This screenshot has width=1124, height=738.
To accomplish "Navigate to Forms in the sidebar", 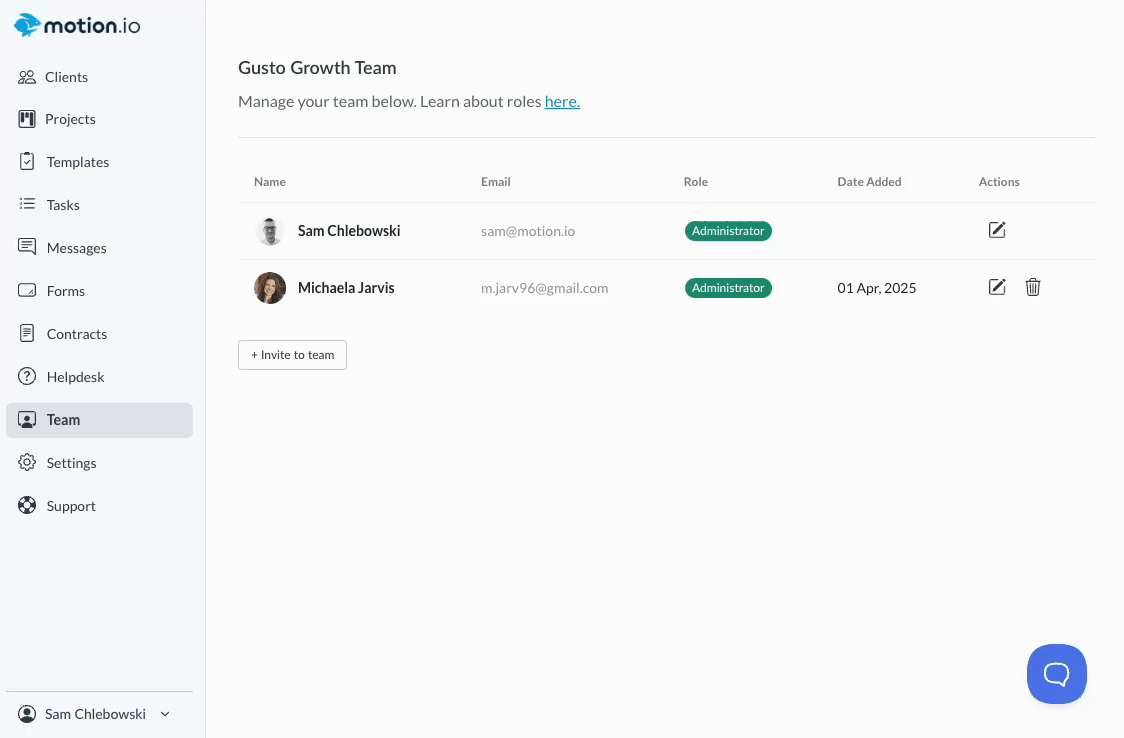I will (x=66, y=291).
